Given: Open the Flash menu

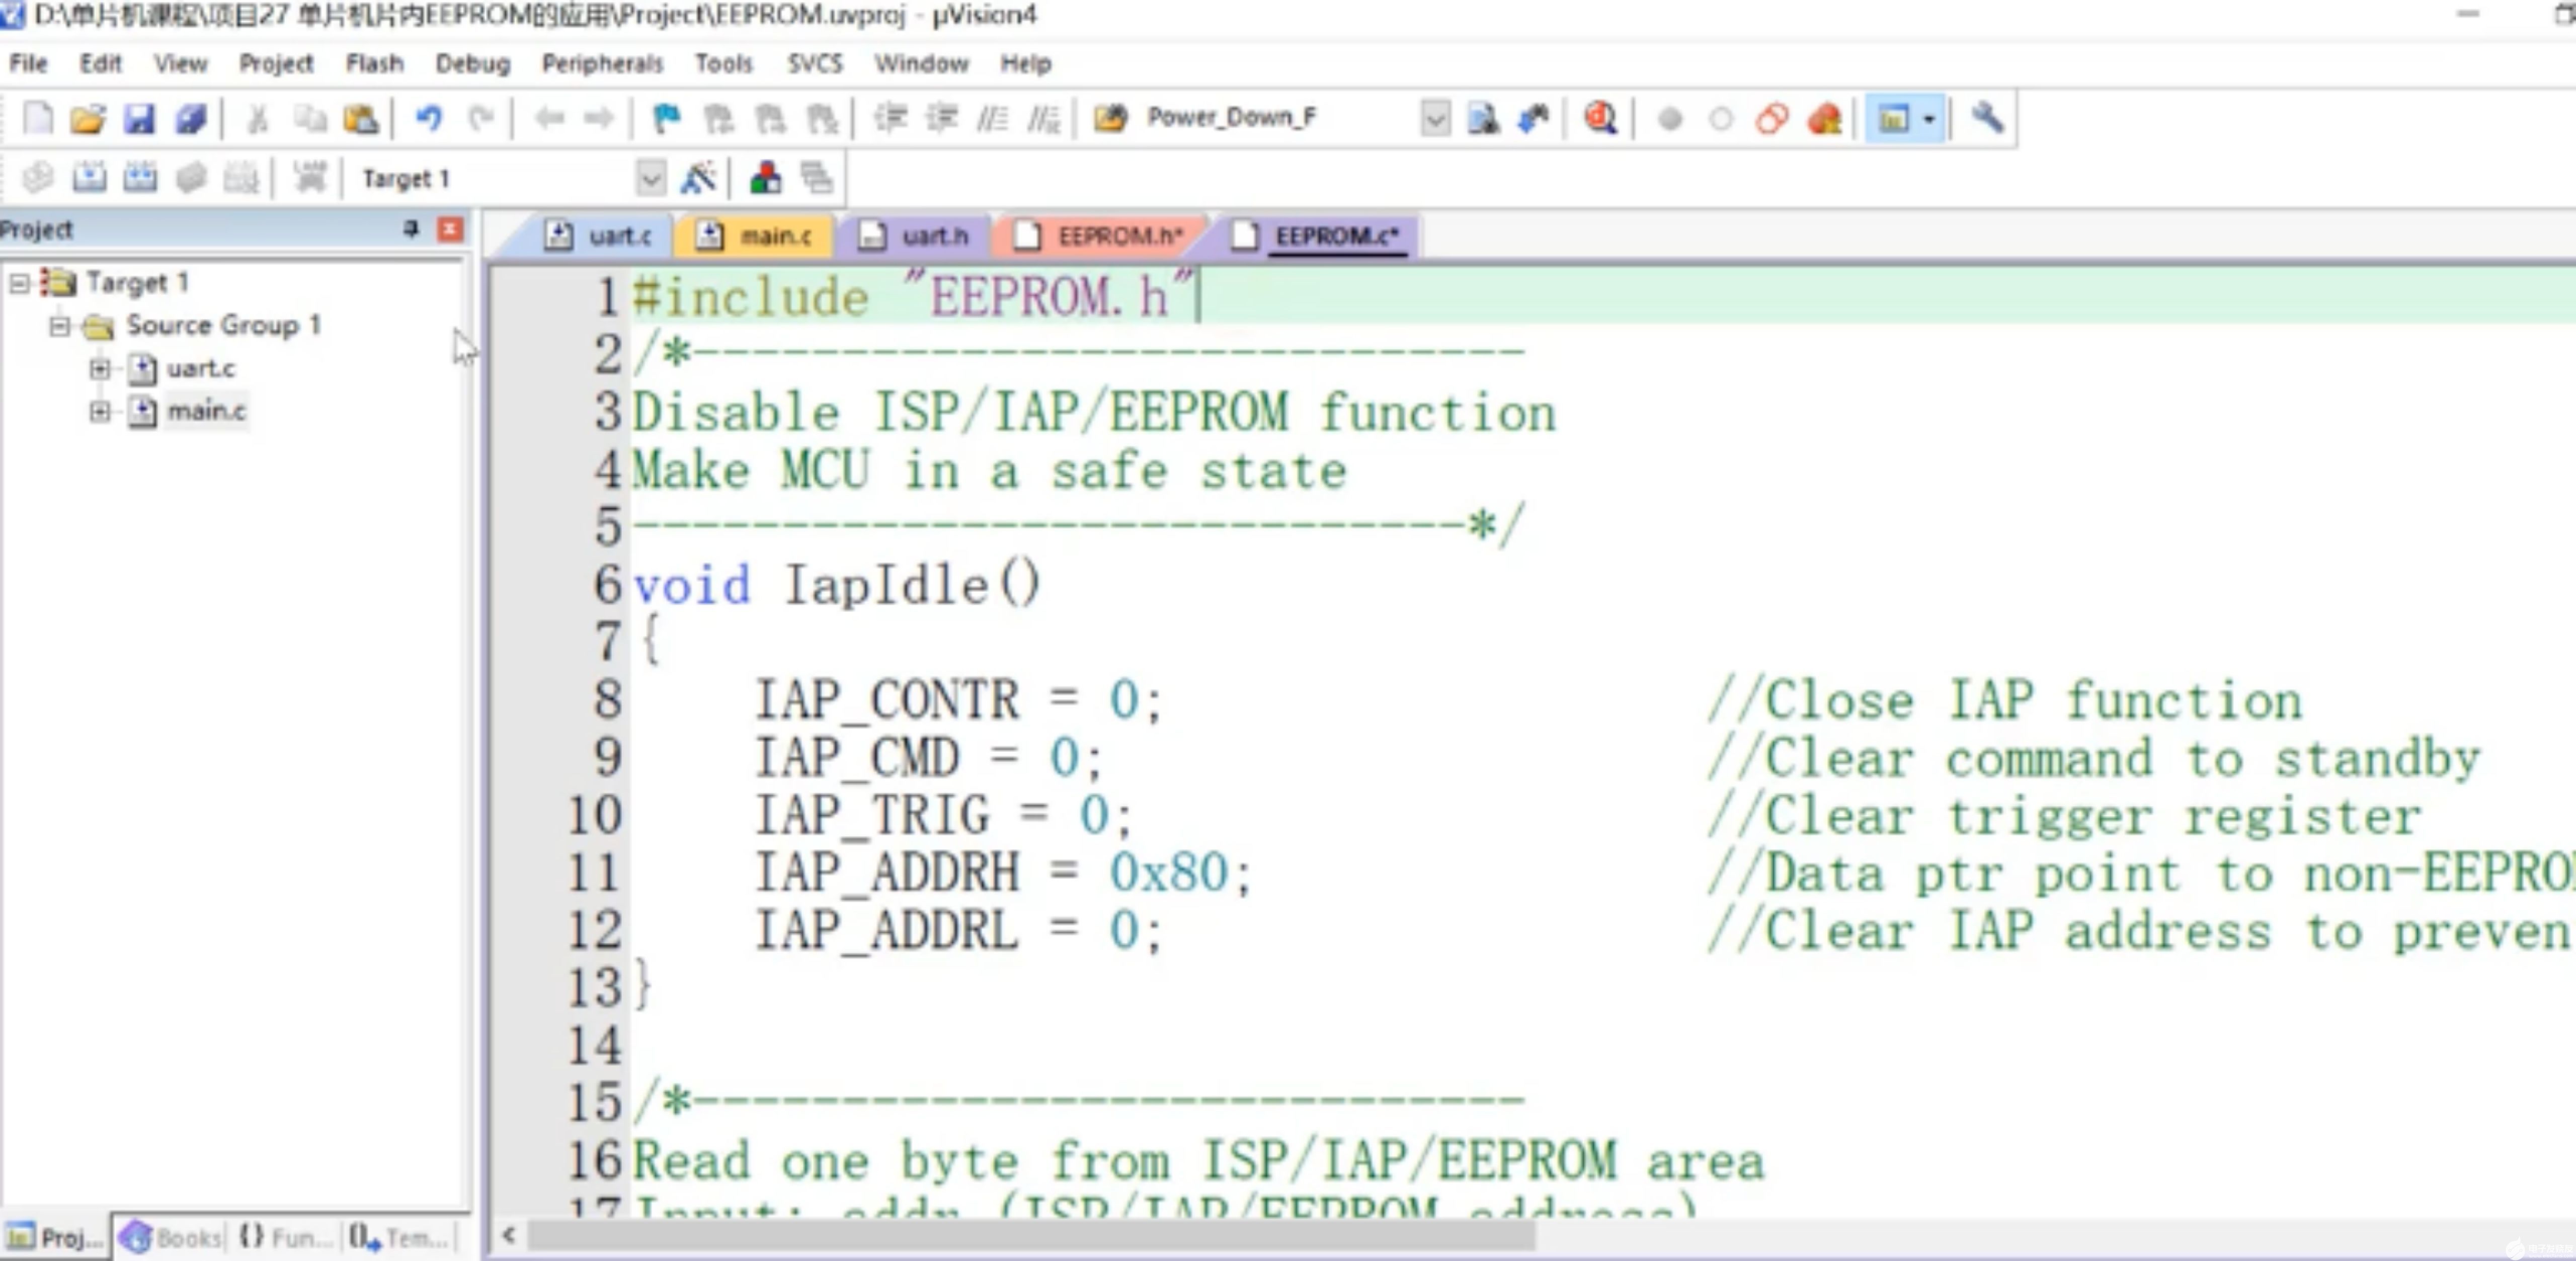Looking at the screenshot, I should pos(375,63).
